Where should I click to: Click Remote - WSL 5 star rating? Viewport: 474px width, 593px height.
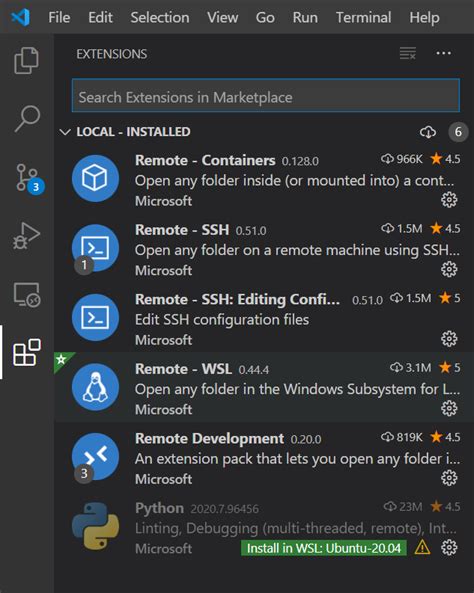[x=450, y=368]
